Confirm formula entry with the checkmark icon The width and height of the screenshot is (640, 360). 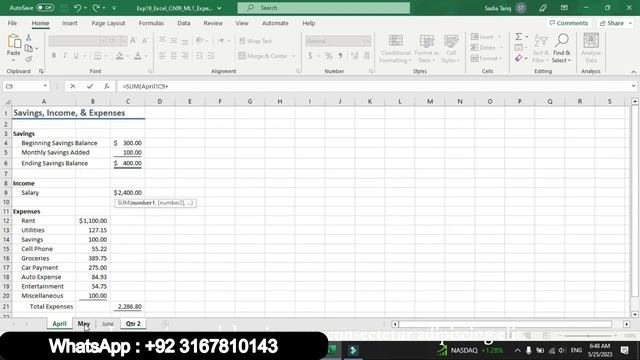90,86
